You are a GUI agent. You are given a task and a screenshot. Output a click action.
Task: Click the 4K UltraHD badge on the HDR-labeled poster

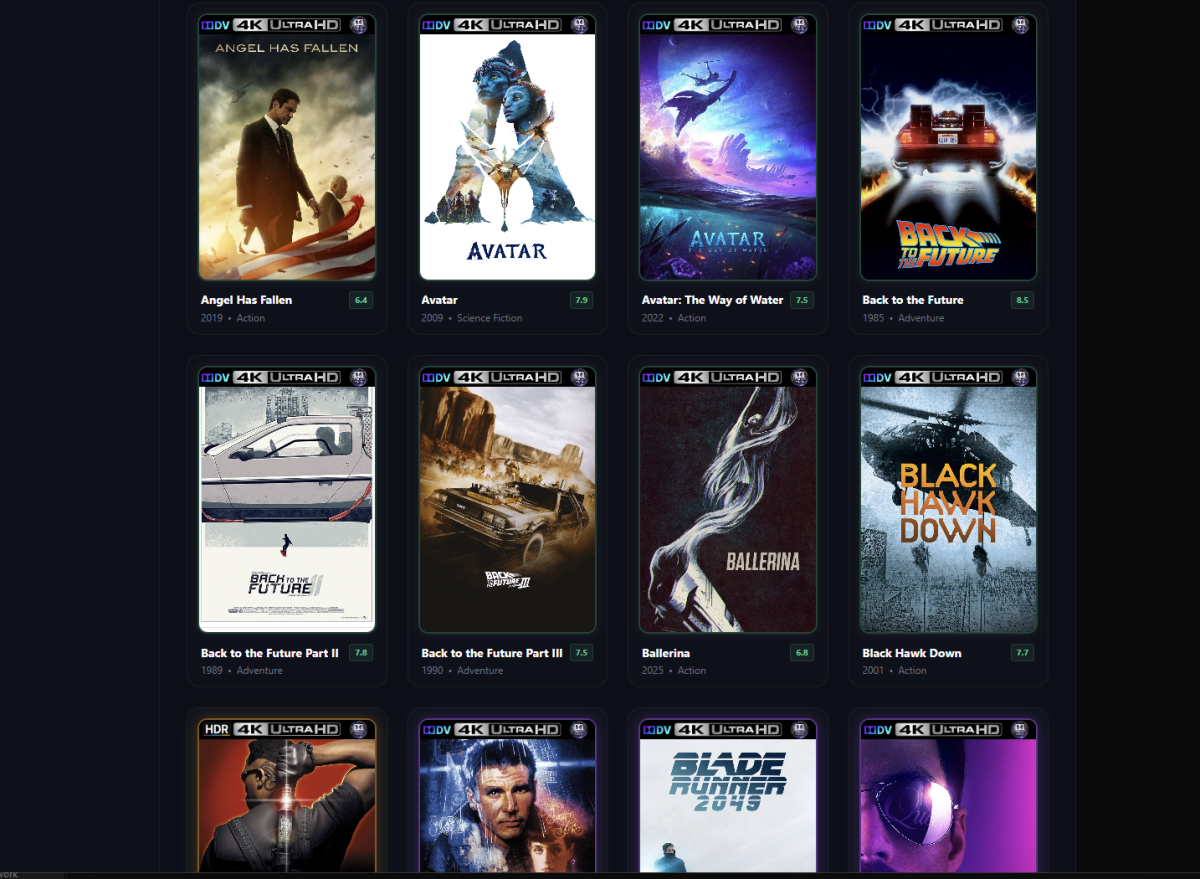287,729
